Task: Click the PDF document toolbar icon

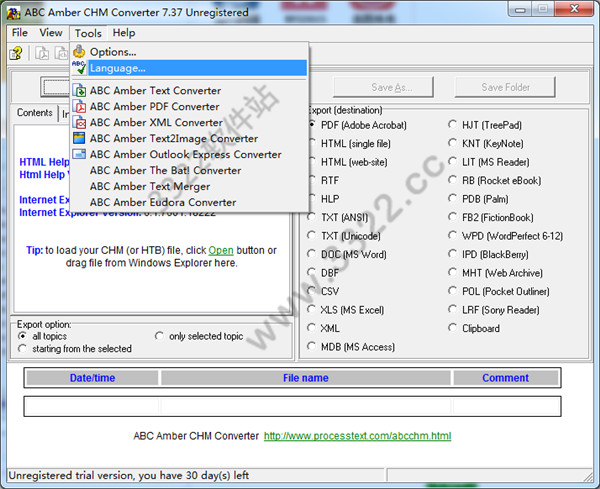Action: [42, 53]
